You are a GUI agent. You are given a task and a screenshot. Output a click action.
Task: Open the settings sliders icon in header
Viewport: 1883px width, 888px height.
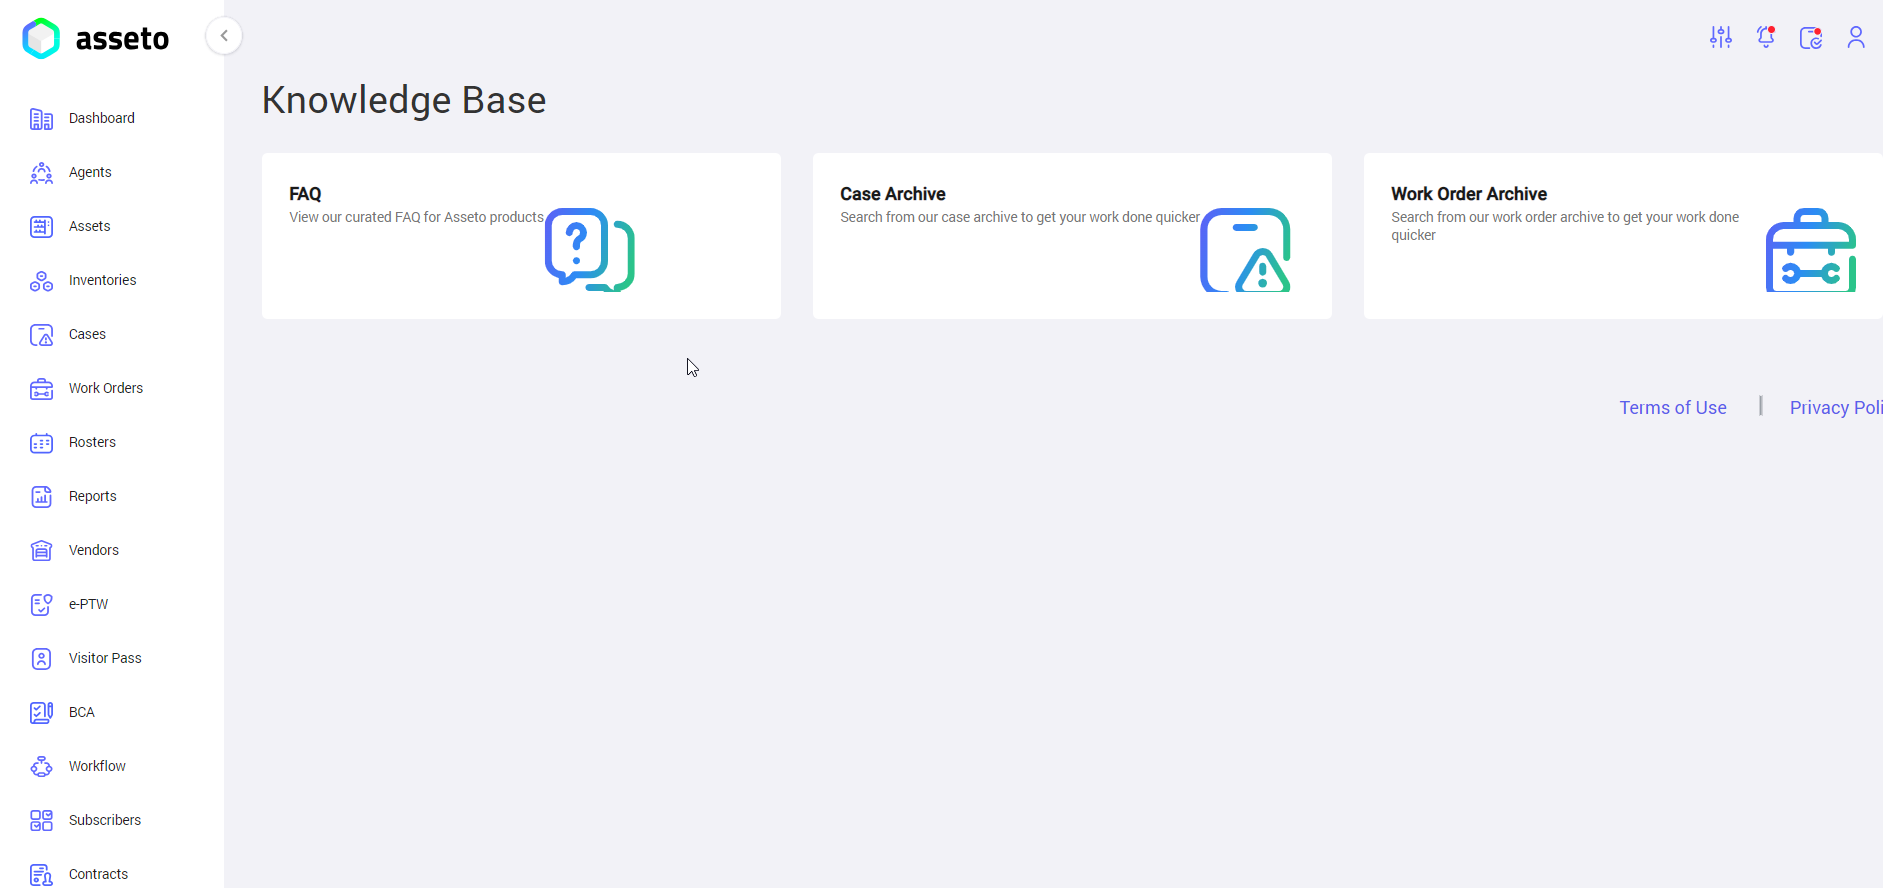pyautogui.click(x=1721, y=37)
